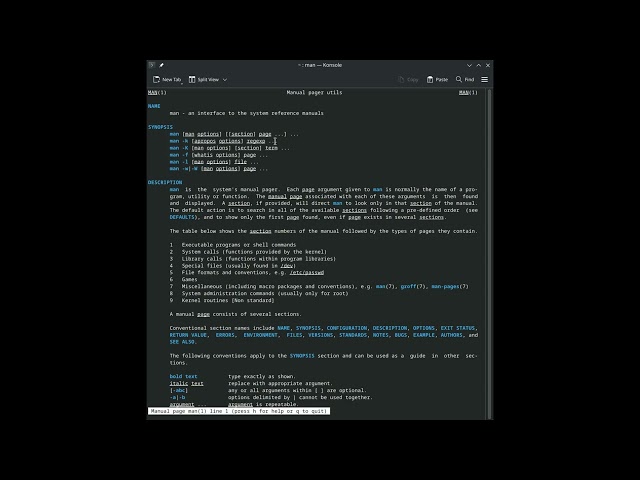
Task: Click the 'bold text' convention entry
Action: [x=184, y=377]
